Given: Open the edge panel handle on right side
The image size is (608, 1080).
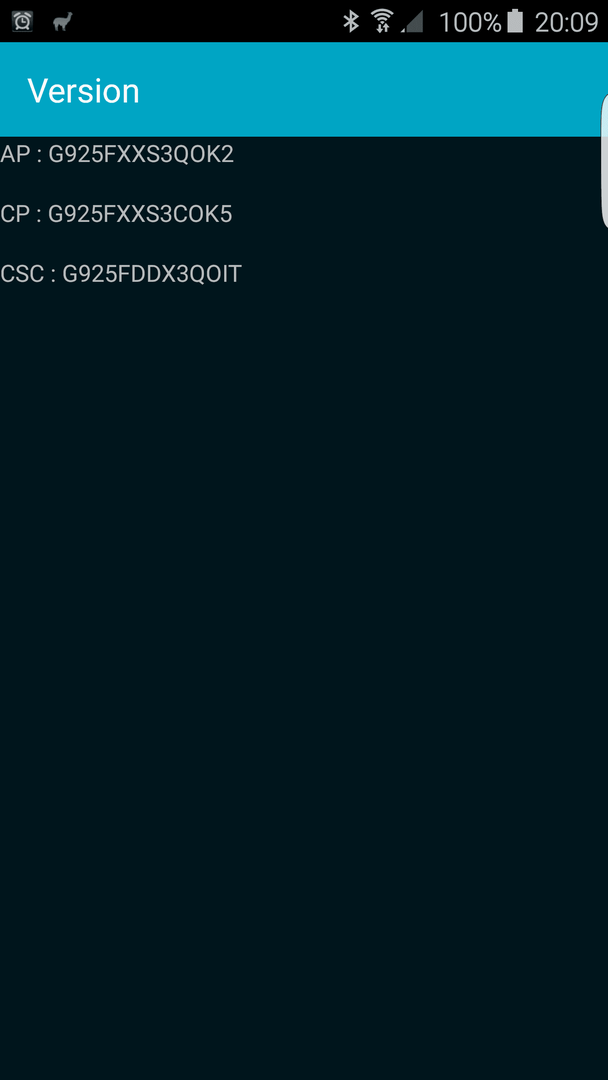Looking at the screenshot, I should coord(605,161).
